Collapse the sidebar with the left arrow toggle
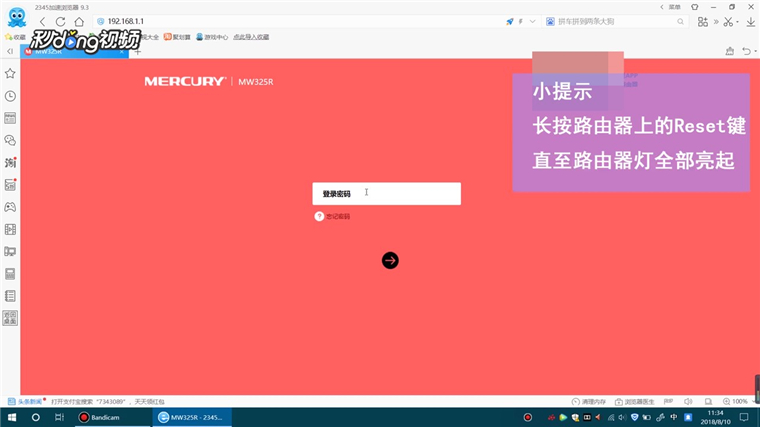 click(x=10, y=51)
